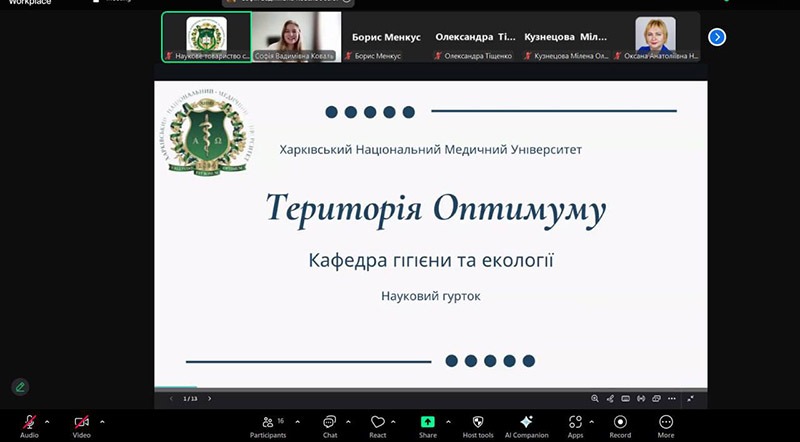
Task: Expand the Share options arrow
Action: click(448, 421)
